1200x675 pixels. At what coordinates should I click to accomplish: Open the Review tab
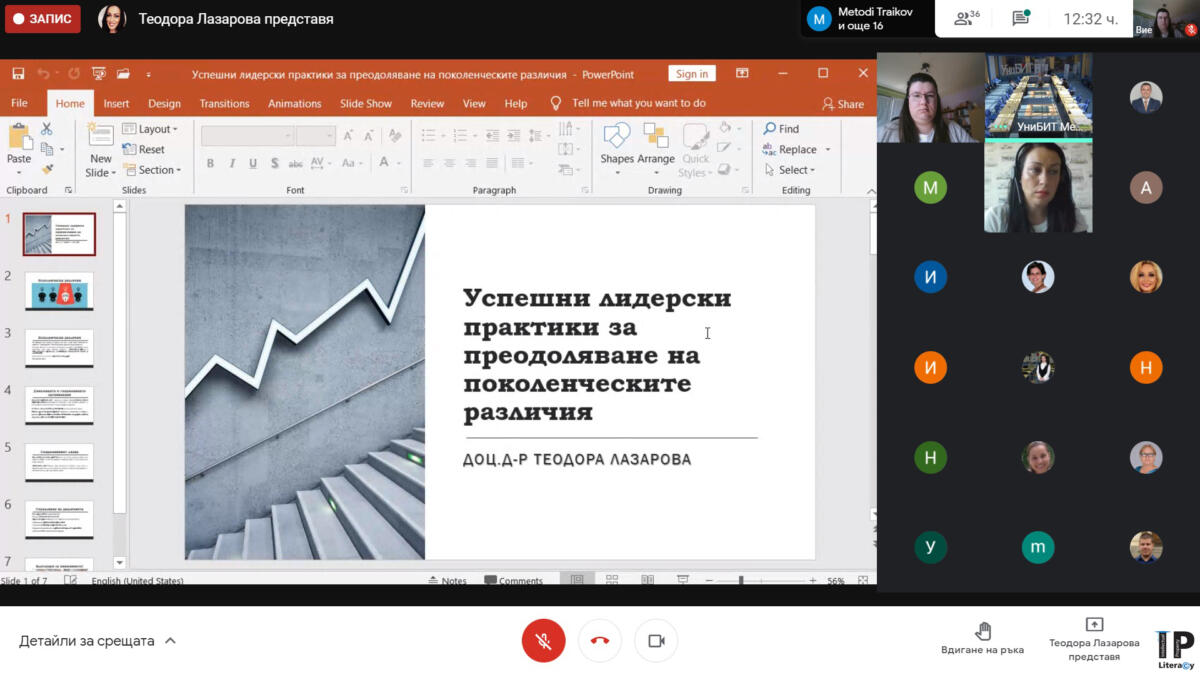pos(427,103)
